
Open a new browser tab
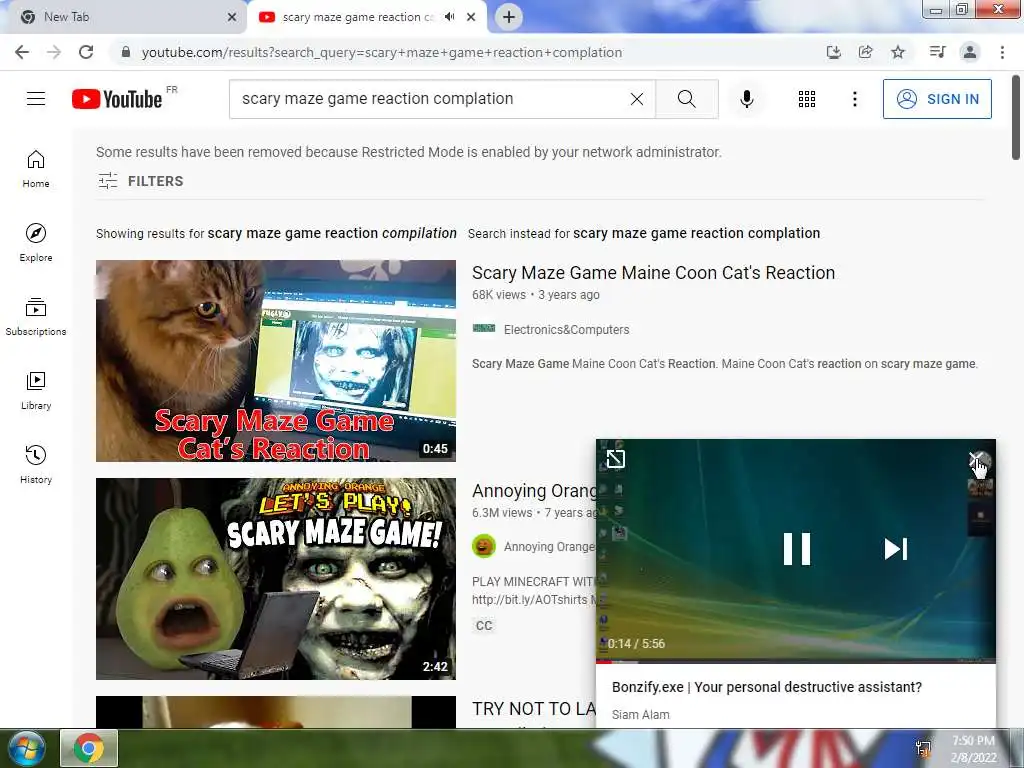pyautogui.click(x=509, y=17)
